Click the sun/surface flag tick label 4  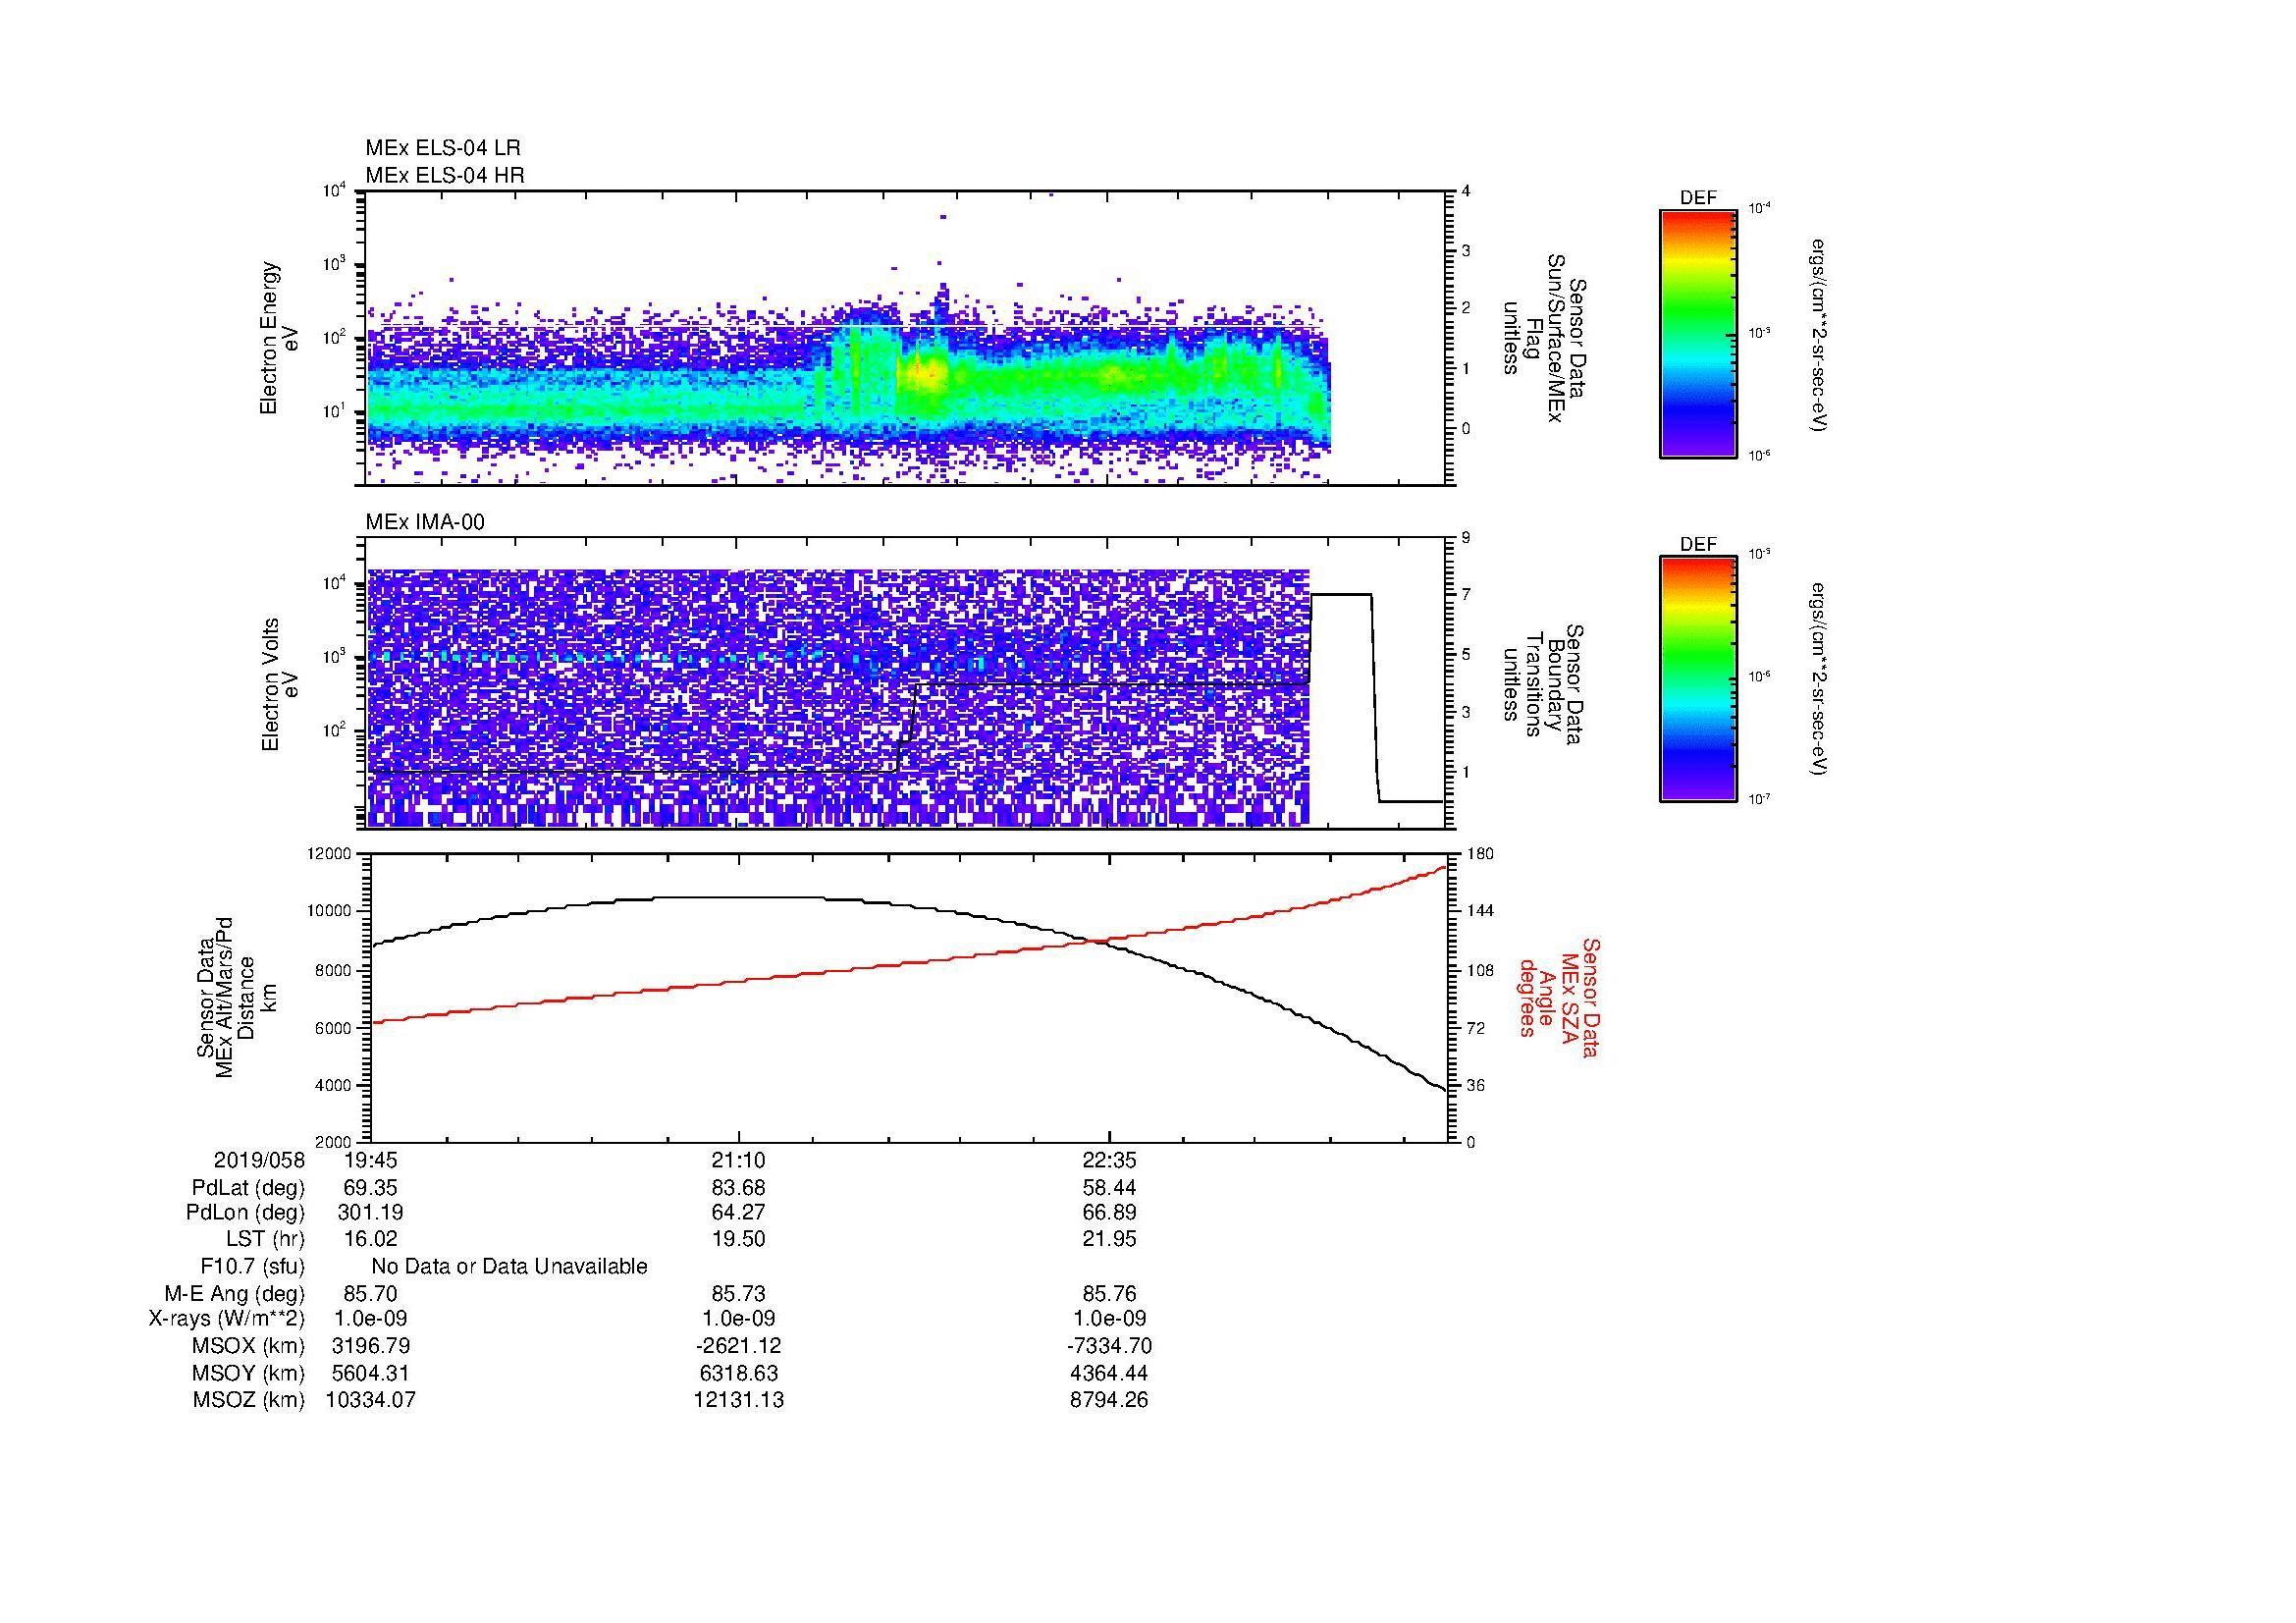click(x=1466, y=191)
